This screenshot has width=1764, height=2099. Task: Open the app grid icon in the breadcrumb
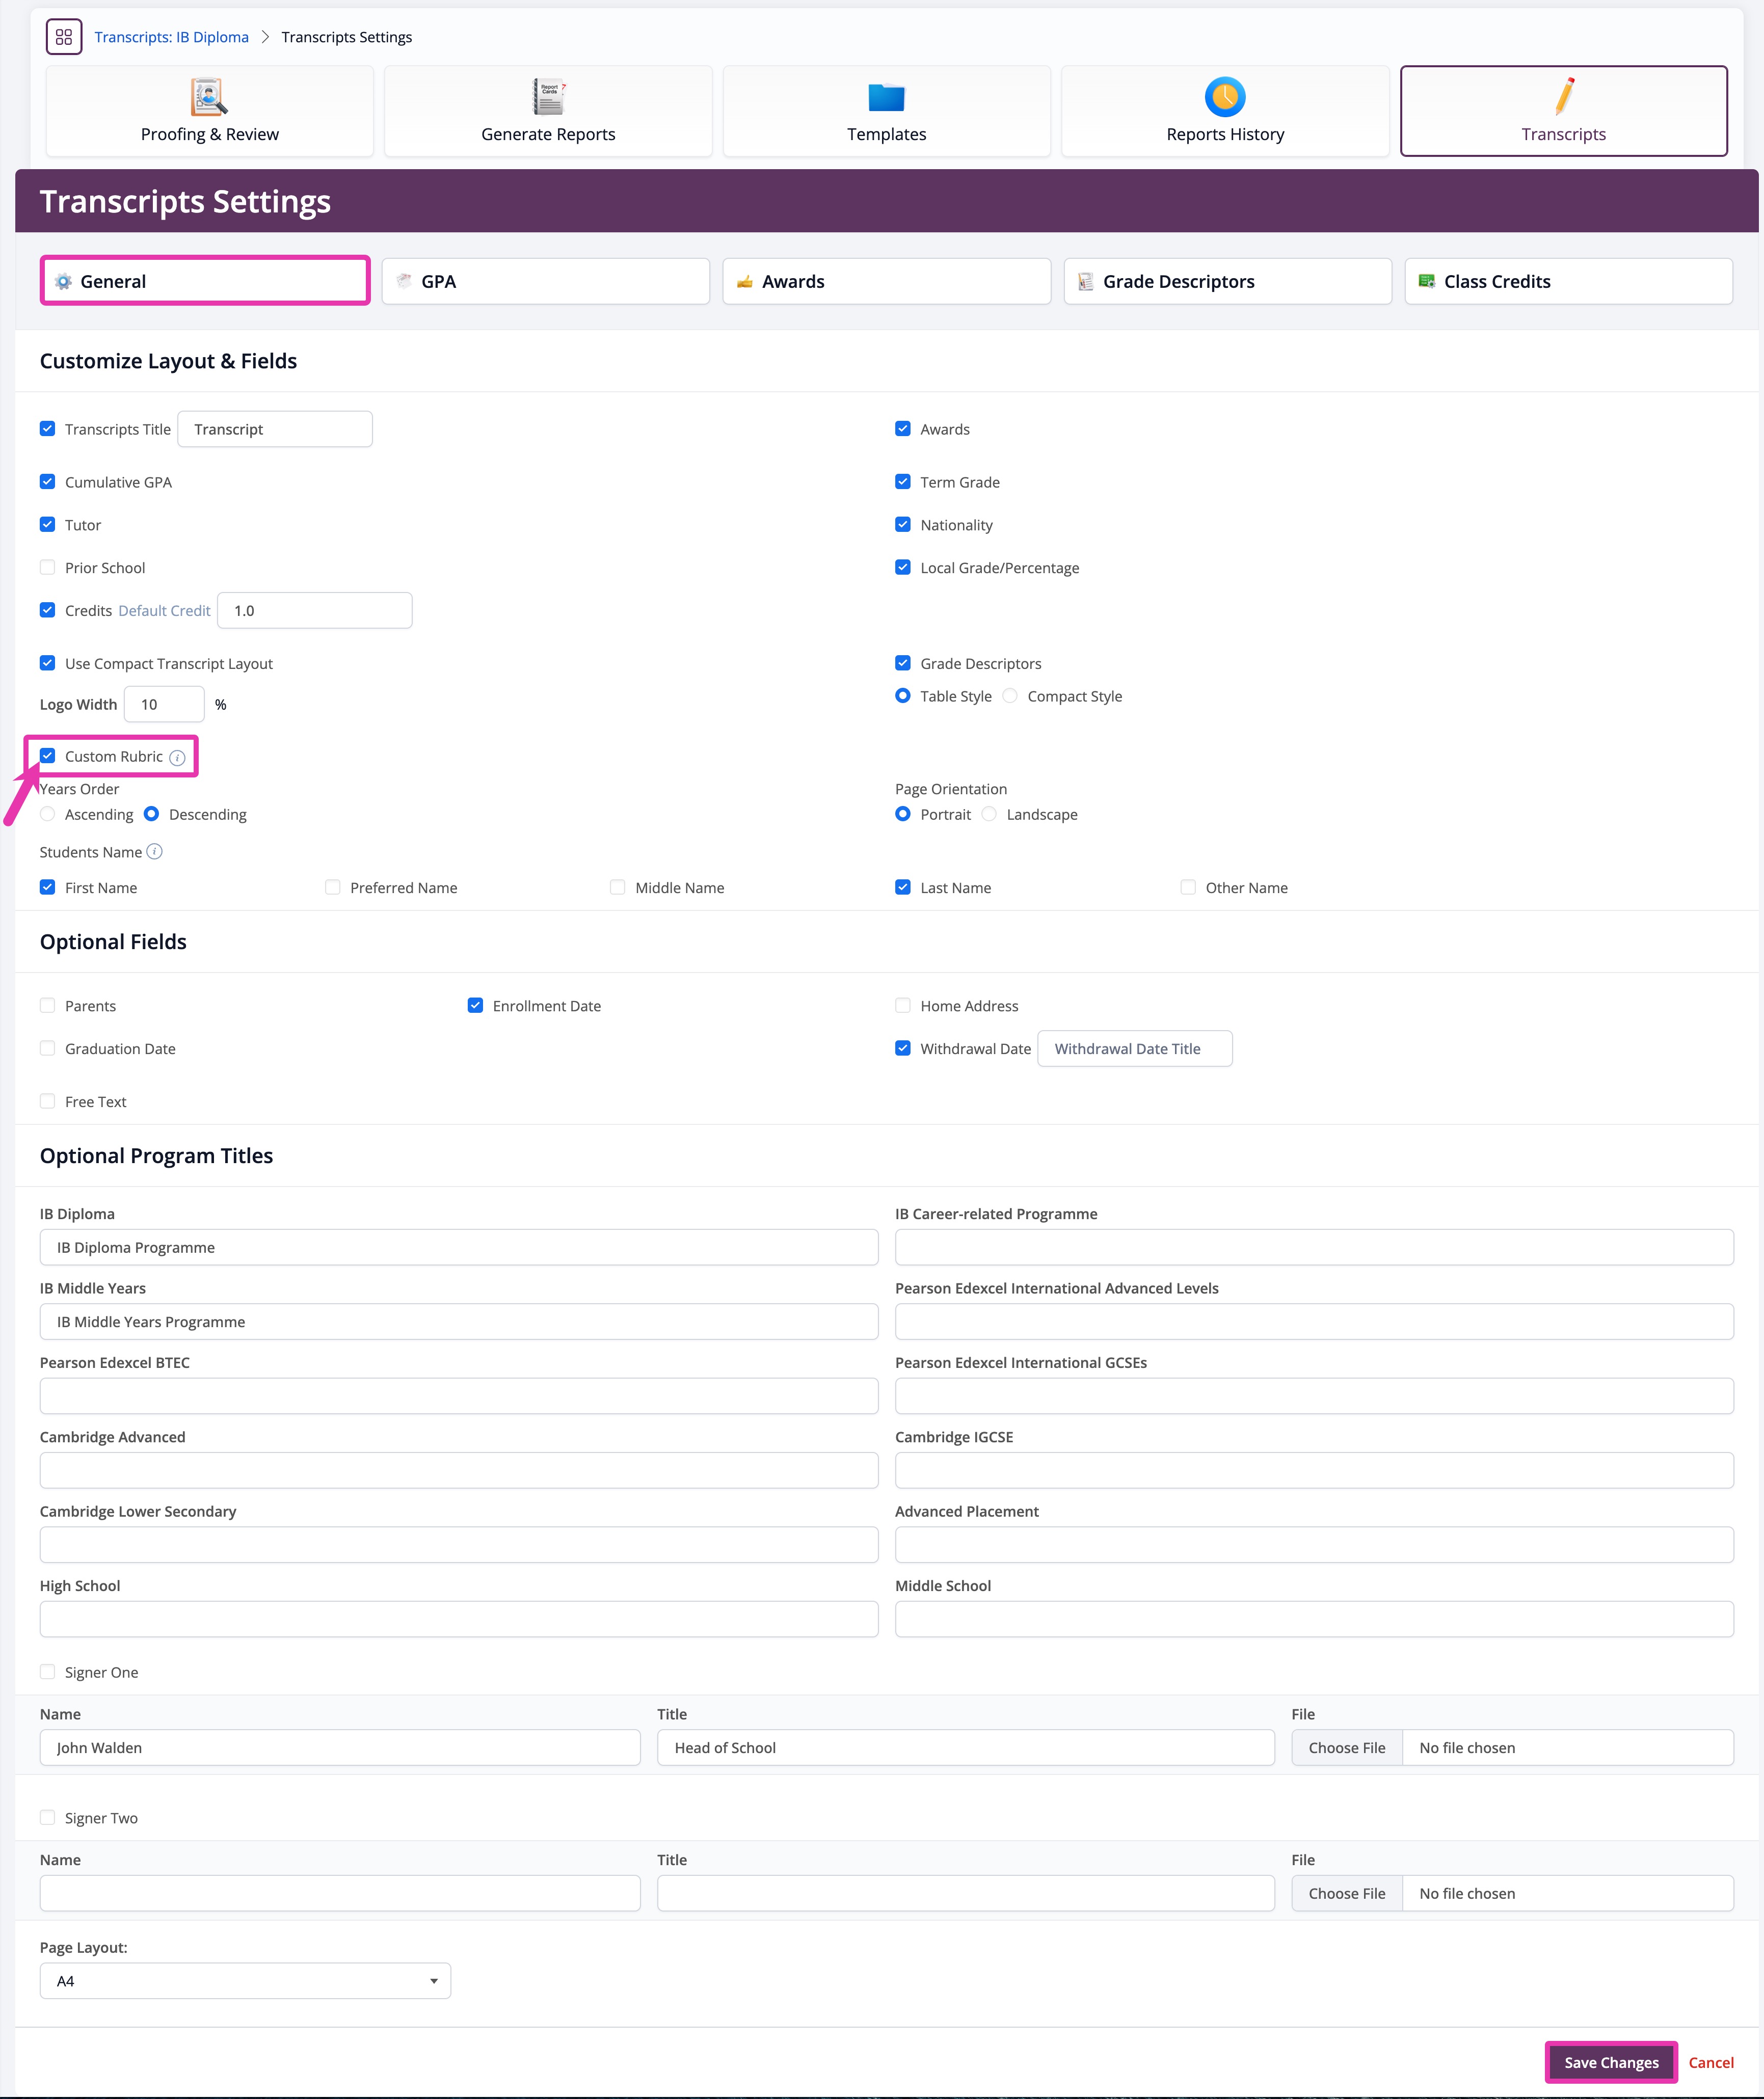[x=63, y=37]
